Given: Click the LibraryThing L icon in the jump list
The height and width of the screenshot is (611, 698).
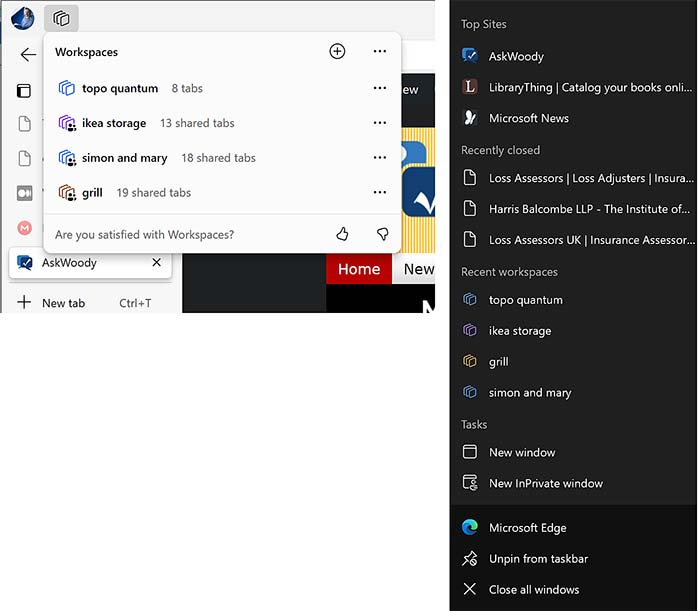Looking at the screenshot, I should tap(470, 87).
